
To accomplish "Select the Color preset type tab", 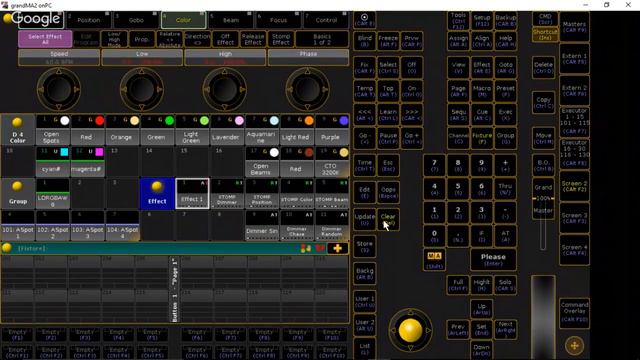I will [x=183, y=20].
